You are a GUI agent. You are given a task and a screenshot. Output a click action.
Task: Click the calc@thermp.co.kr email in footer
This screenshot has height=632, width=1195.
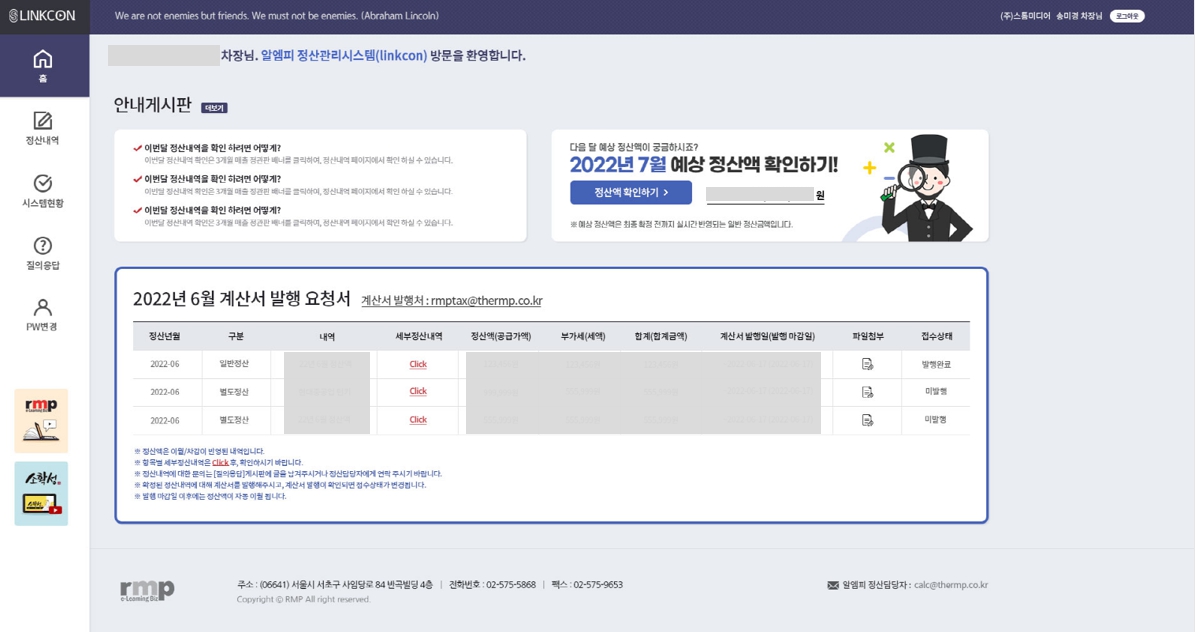point(956,585)
